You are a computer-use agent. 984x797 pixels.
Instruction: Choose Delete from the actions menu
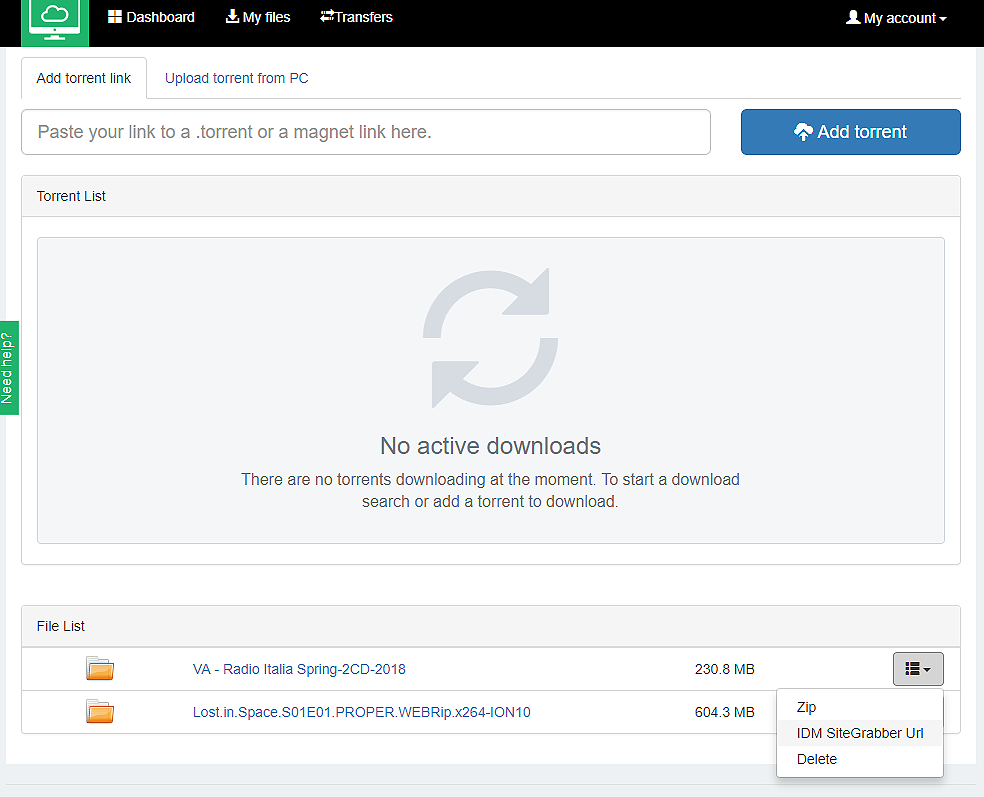click(817, 759)
